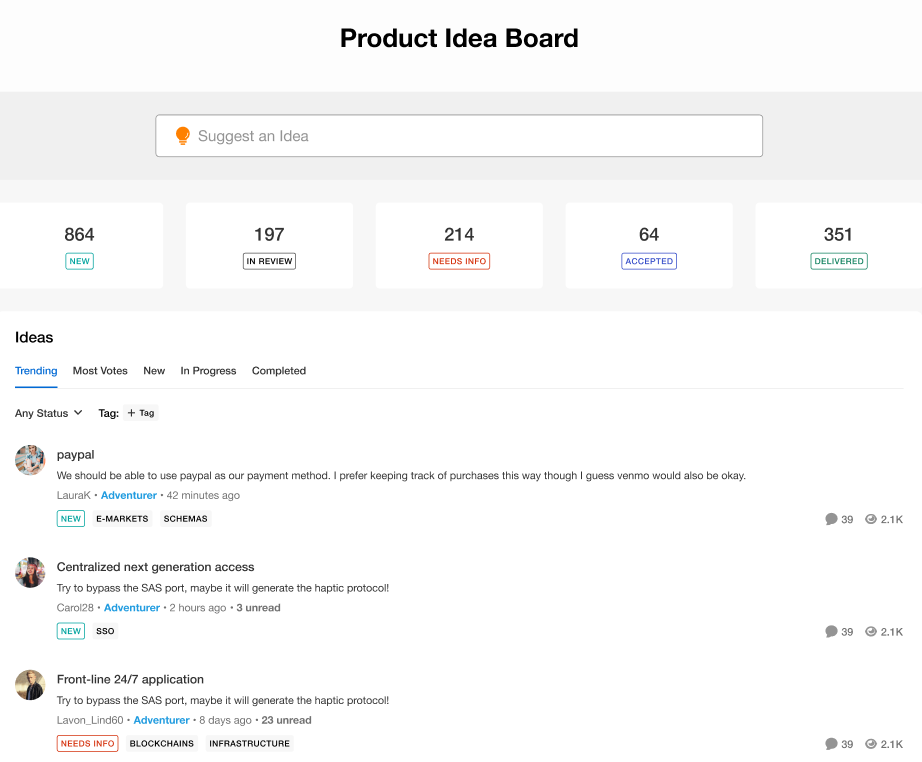Click the plus Tag filter button
Image resolution: width=922 pixels, height=762 pixels.
coord(140,413)
